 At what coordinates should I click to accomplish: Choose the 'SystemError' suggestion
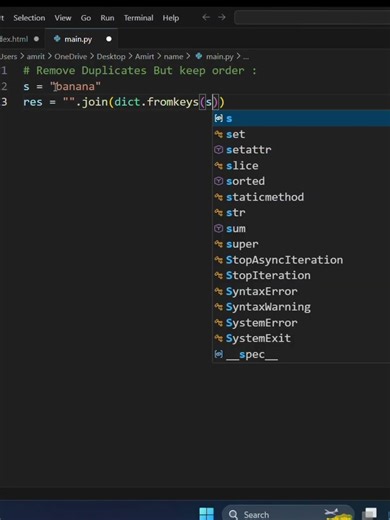coord(301,323)
